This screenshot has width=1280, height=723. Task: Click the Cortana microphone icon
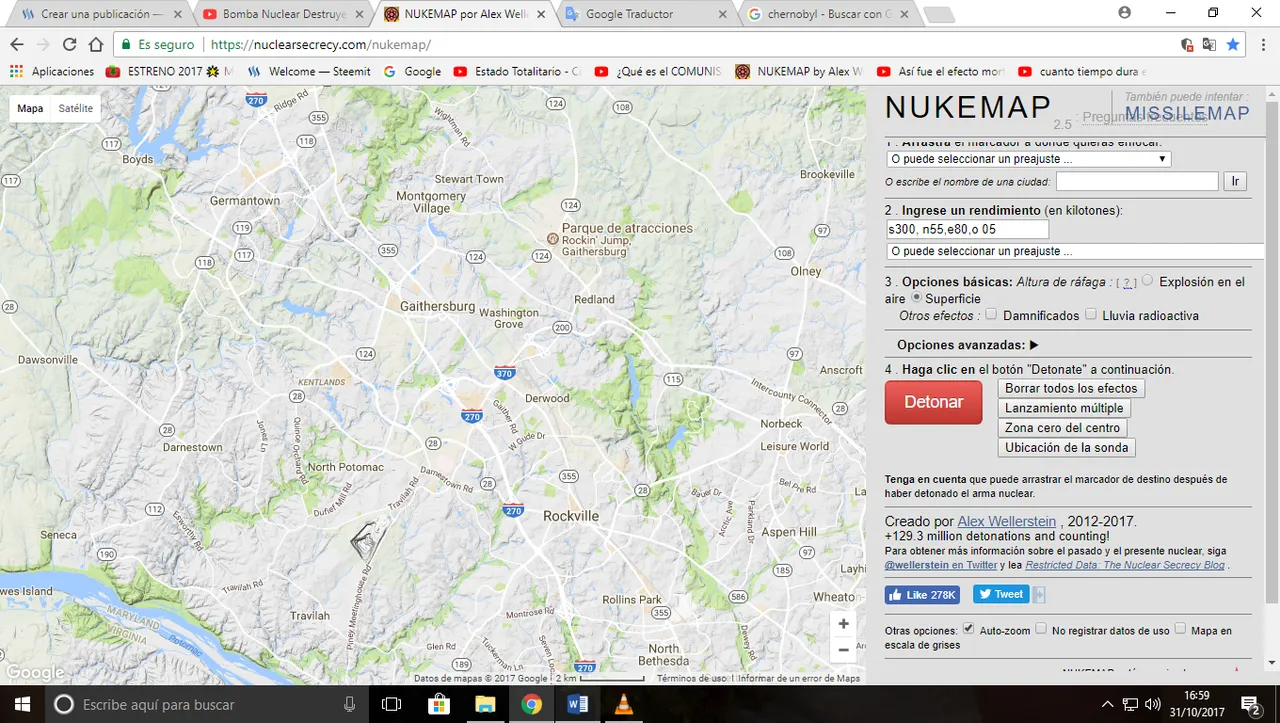349,704
